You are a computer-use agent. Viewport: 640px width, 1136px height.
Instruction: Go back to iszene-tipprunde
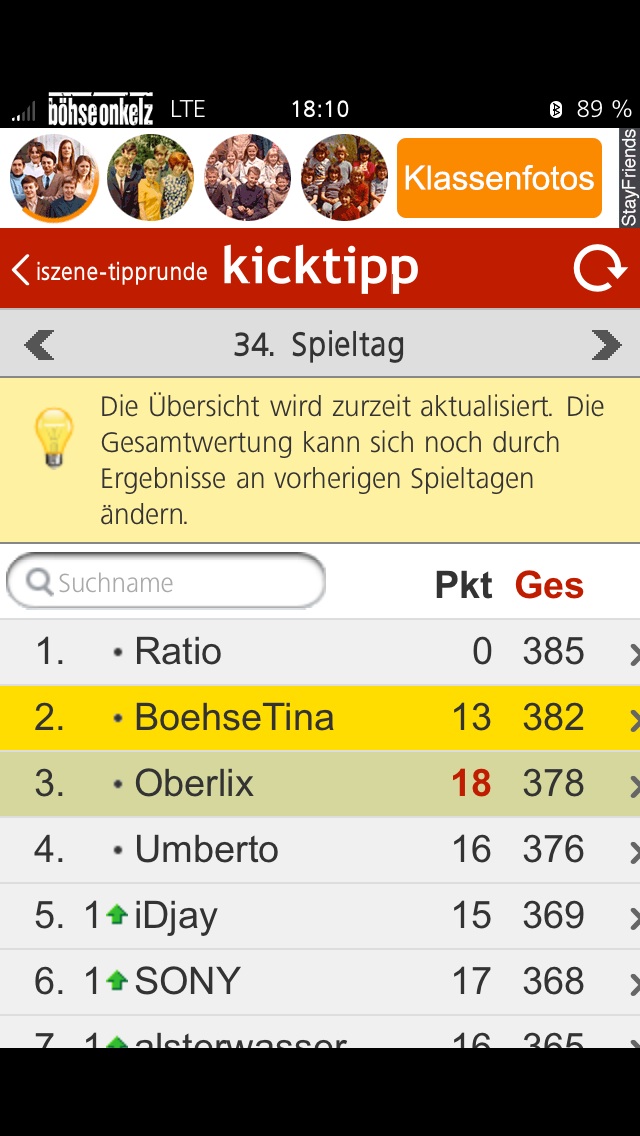(109, 270)
